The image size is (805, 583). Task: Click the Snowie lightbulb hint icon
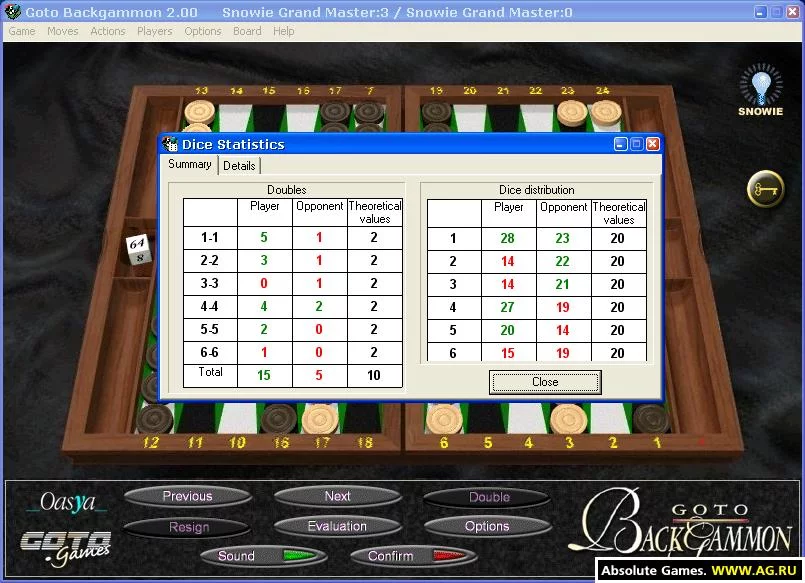click(x=761, y=90)
